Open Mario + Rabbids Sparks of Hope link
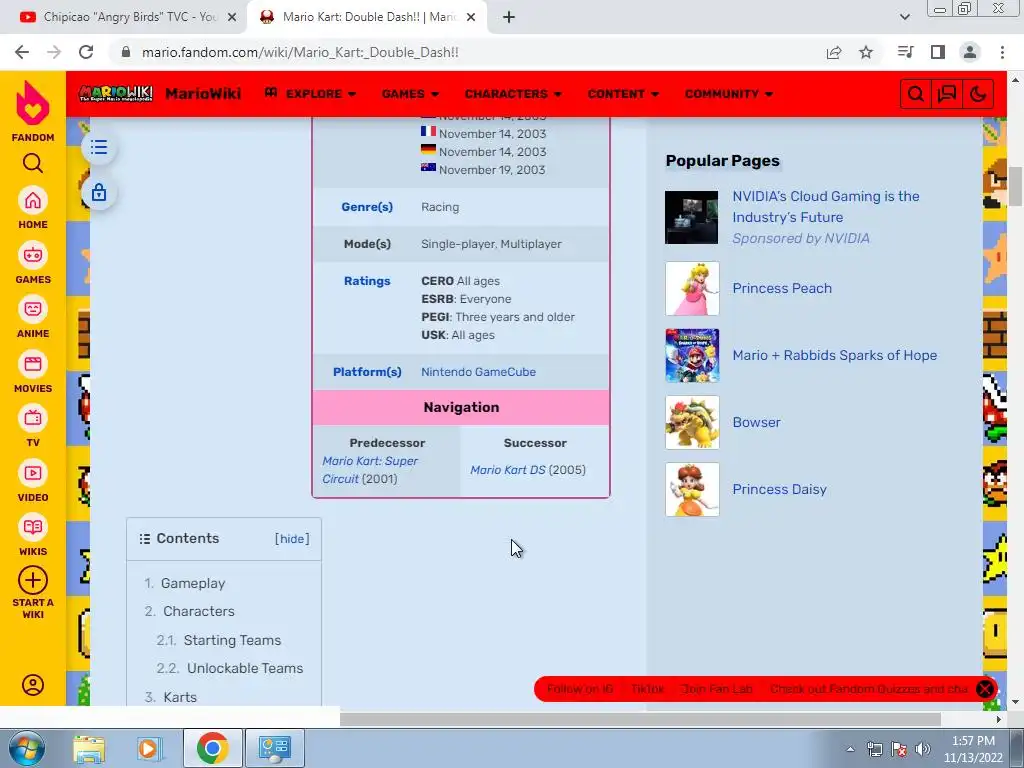 point(835,355)
